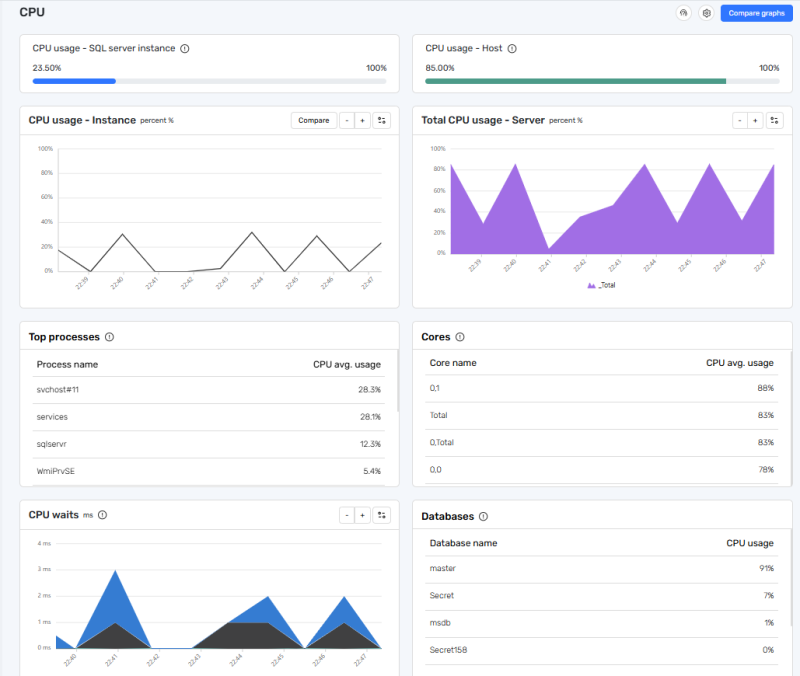Click the info icon next to Cores
The height and width of the screenshot is (676, 800).
coord(460,337)
